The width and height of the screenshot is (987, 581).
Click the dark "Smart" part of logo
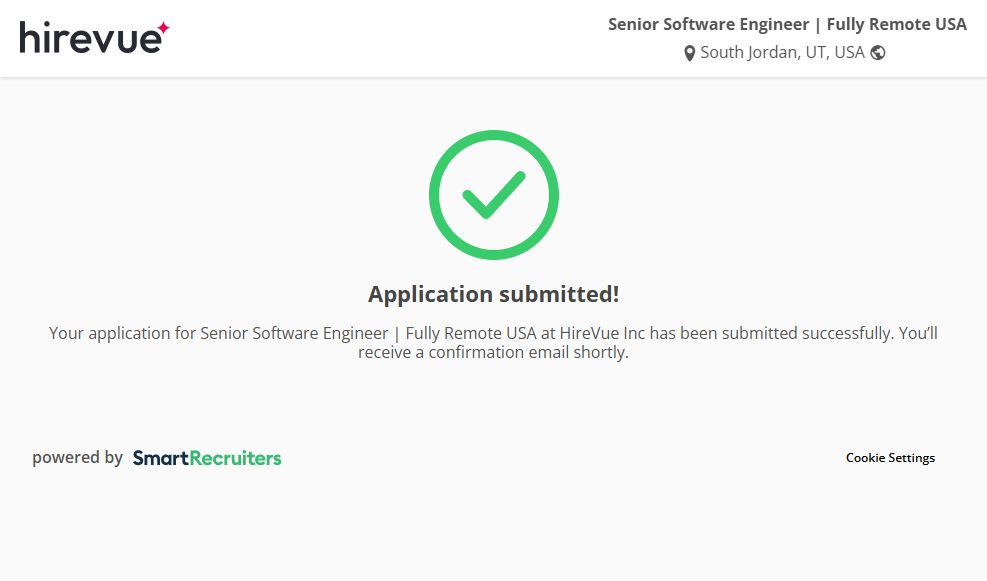[160, 458]
